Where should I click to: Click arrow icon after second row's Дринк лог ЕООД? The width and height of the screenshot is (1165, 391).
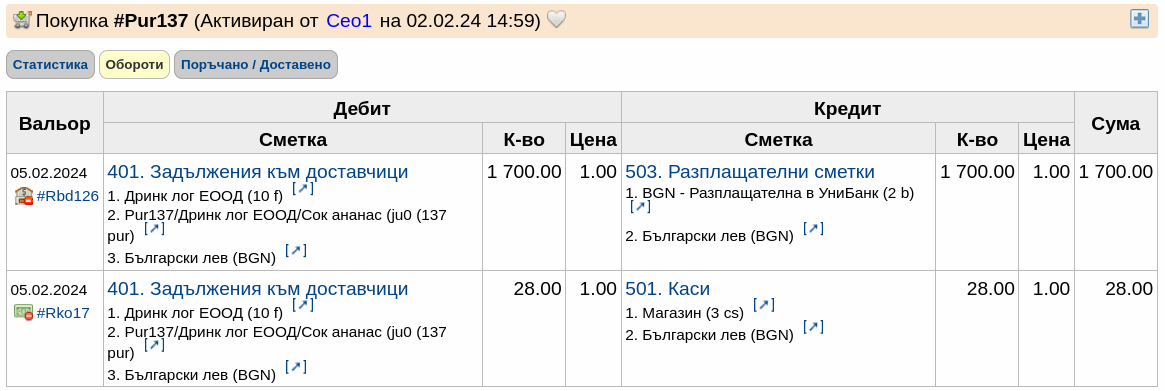(303, 304)
